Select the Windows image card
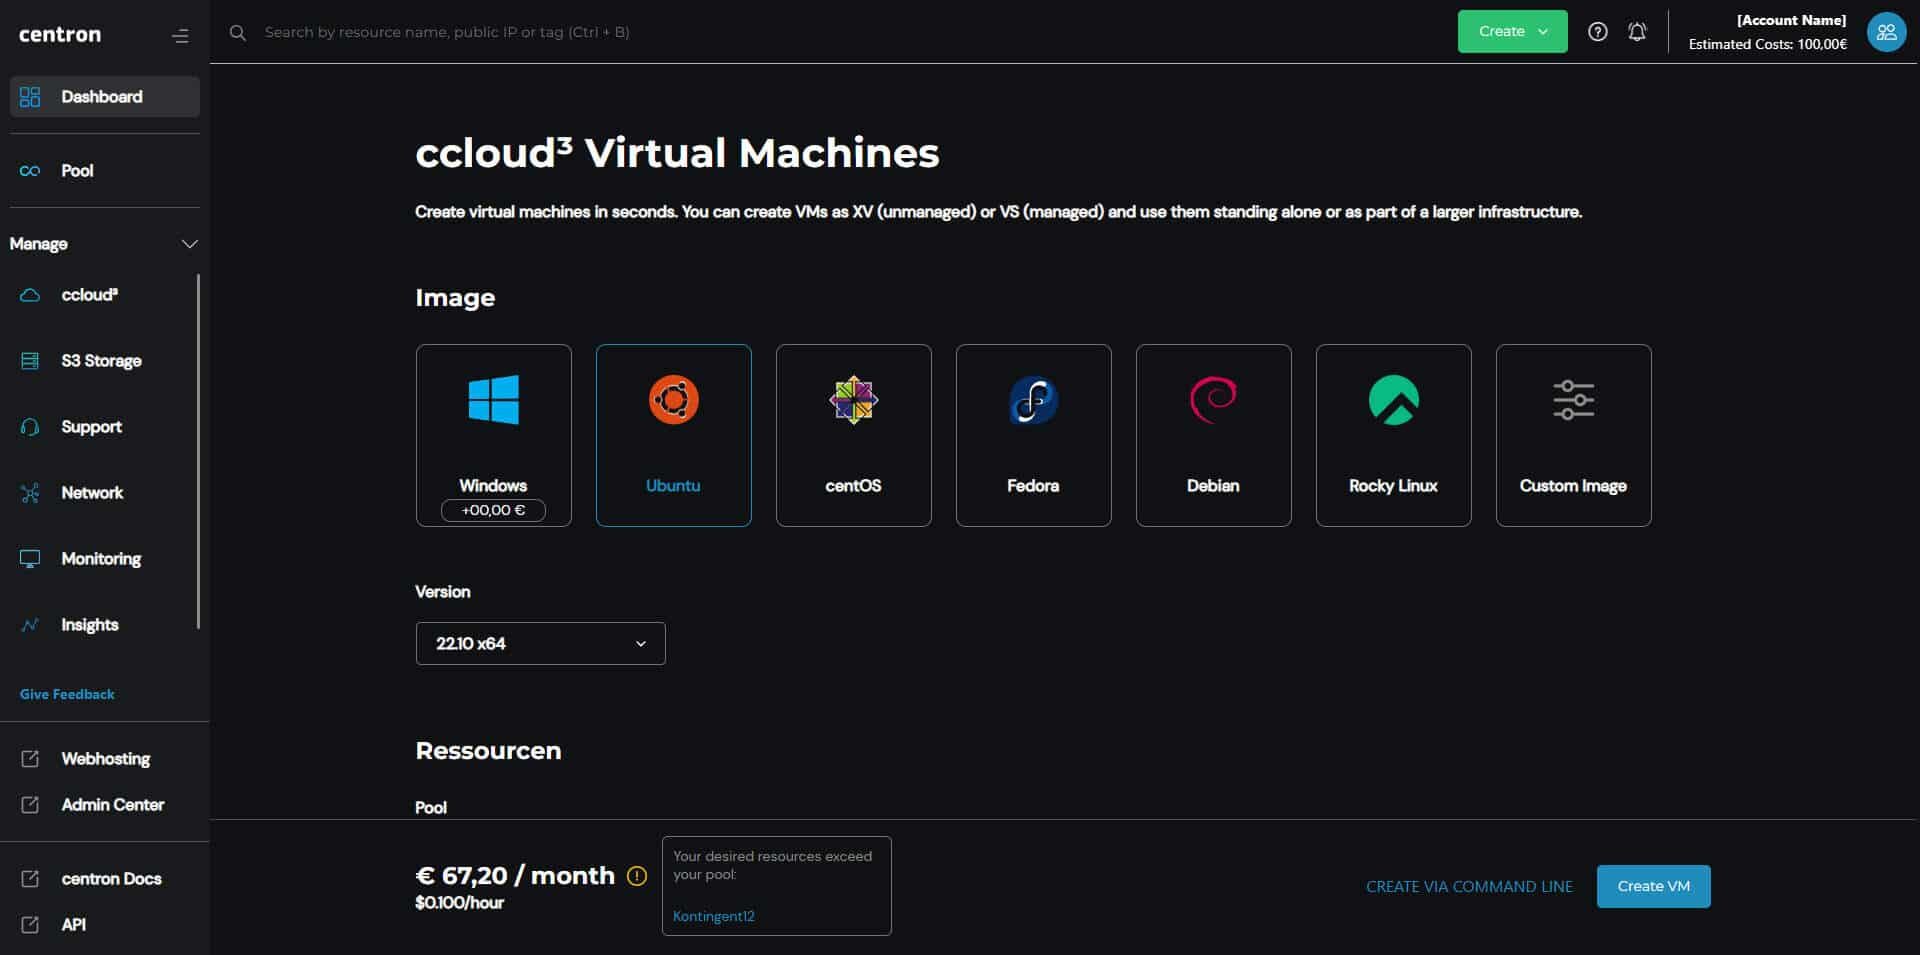The image size is (1920, 955). click(x=494, y=435)
